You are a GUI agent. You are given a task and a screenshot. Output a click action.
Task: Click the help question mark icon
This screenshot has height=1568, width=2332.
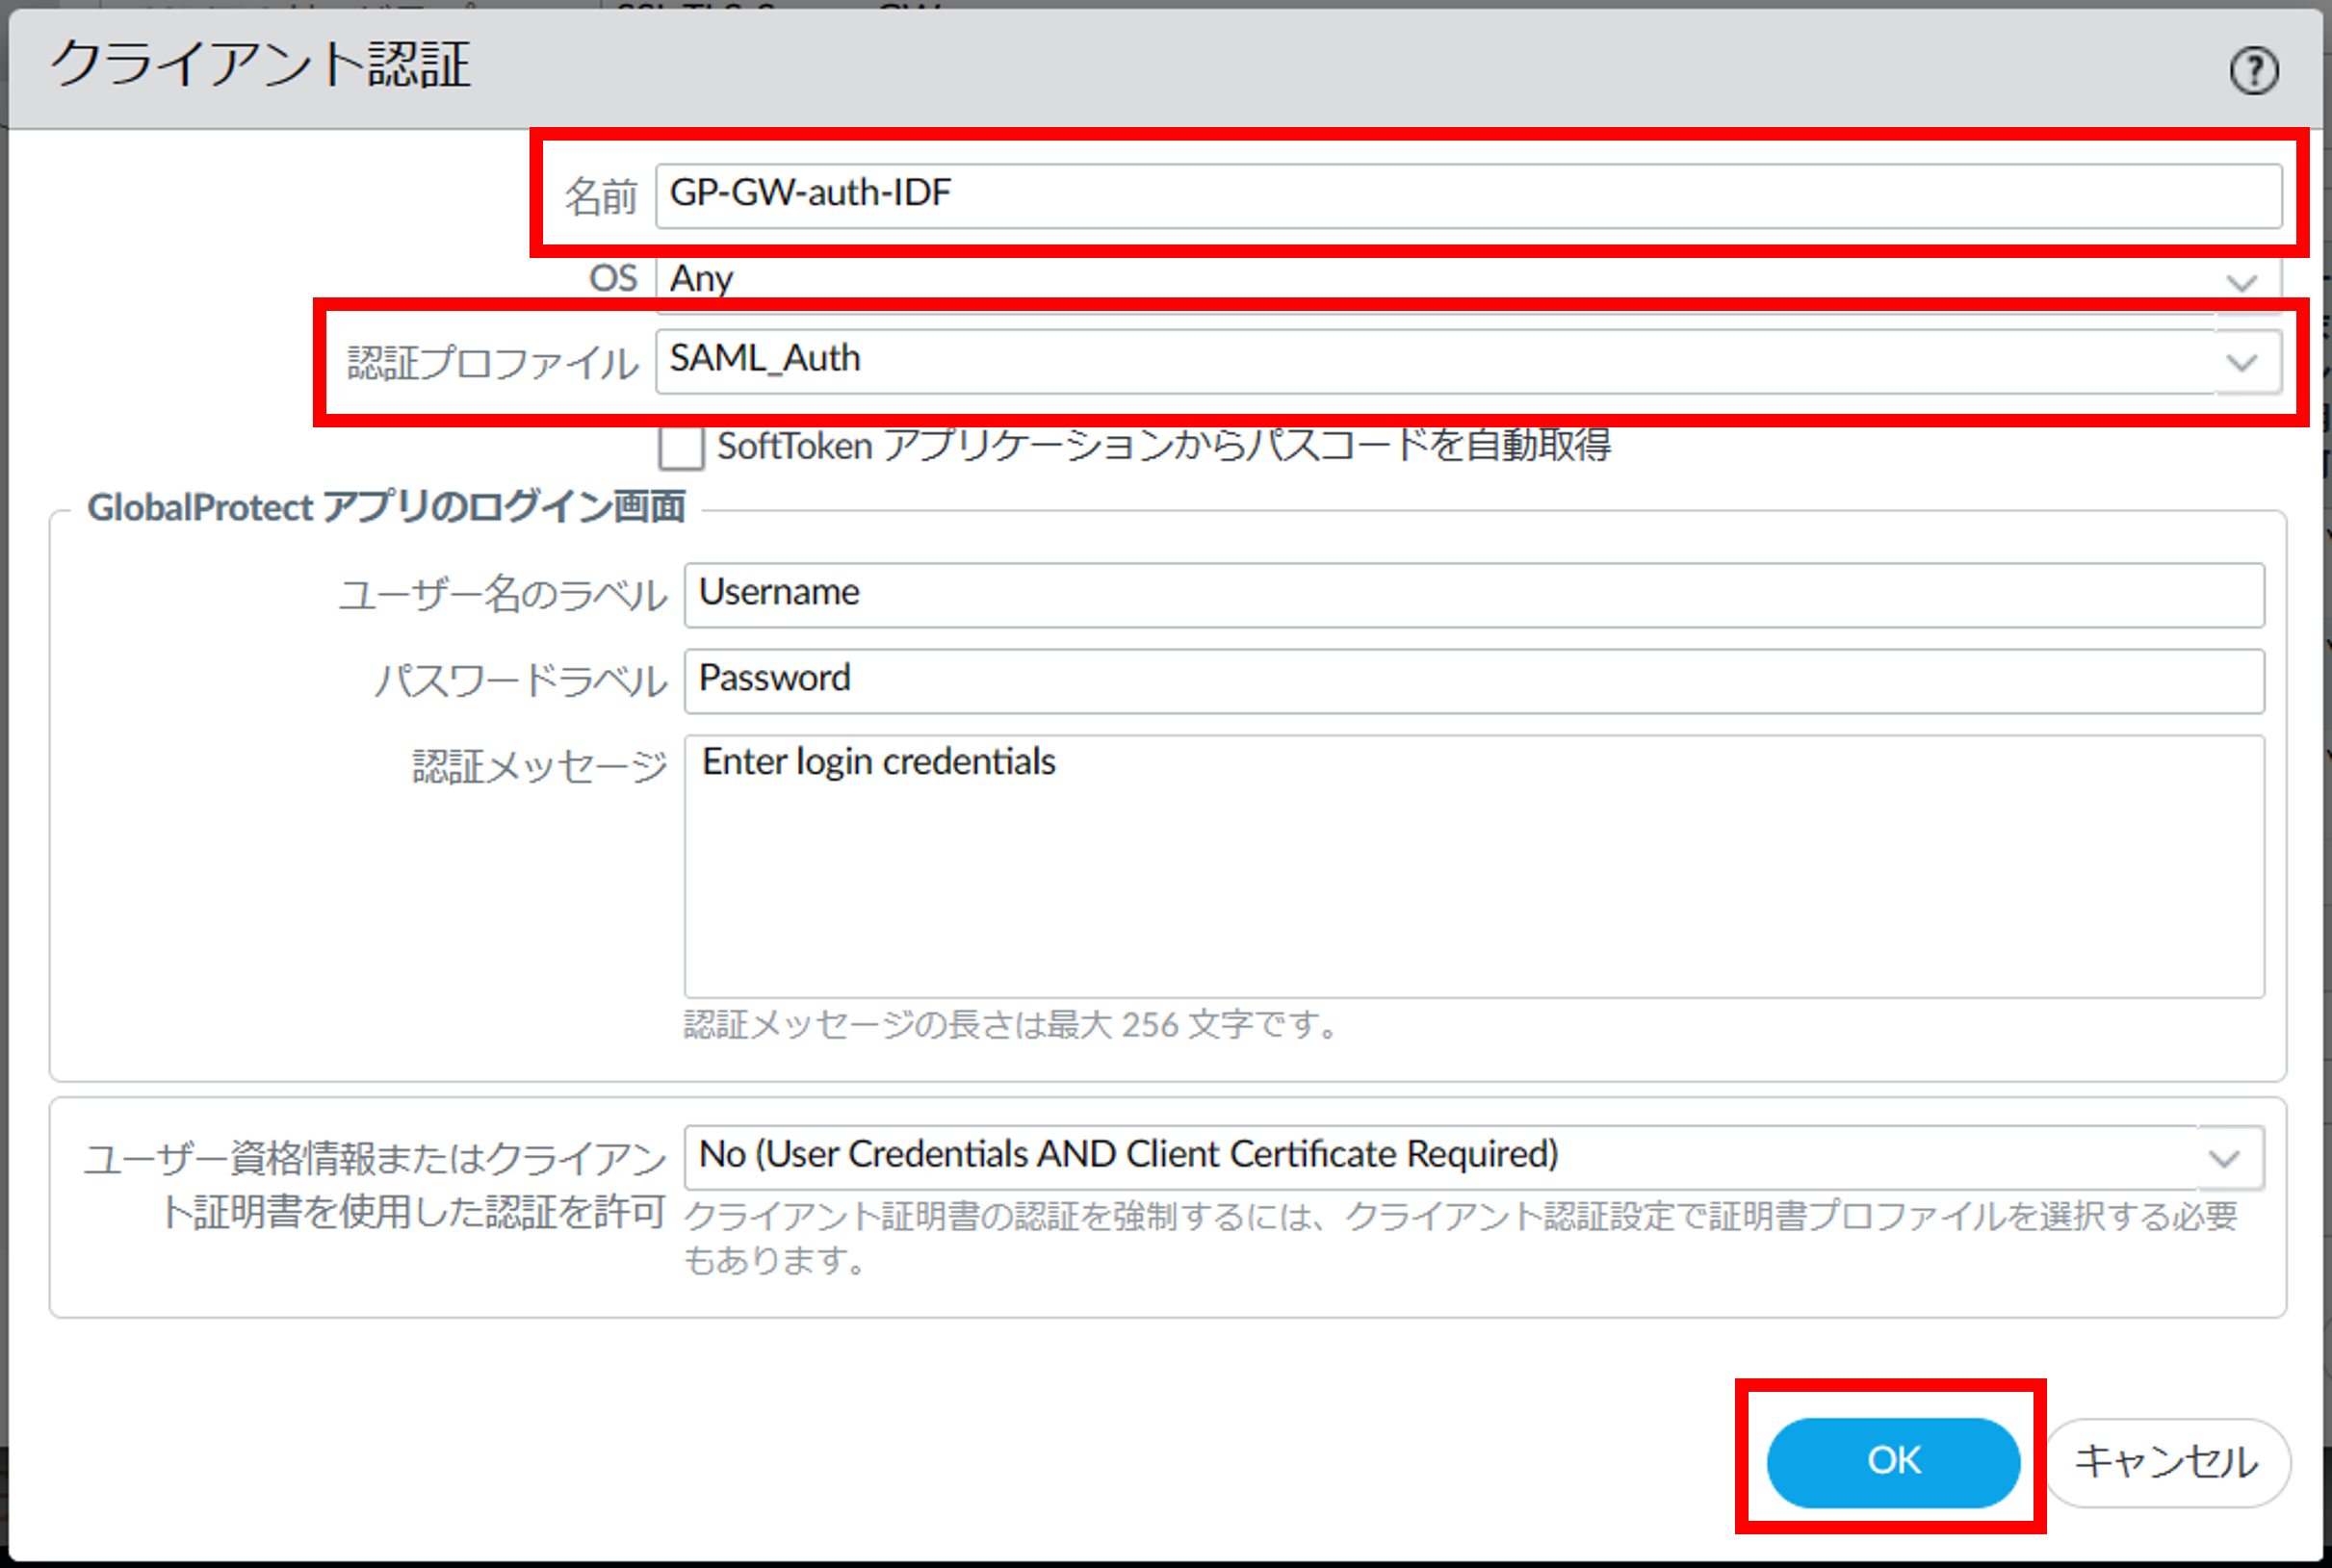2253,71
